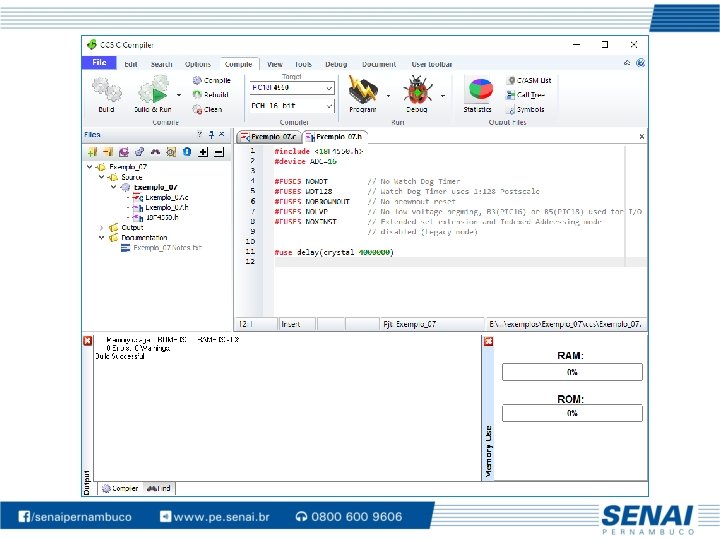Open the Search ribbon tab

(162, 64)
